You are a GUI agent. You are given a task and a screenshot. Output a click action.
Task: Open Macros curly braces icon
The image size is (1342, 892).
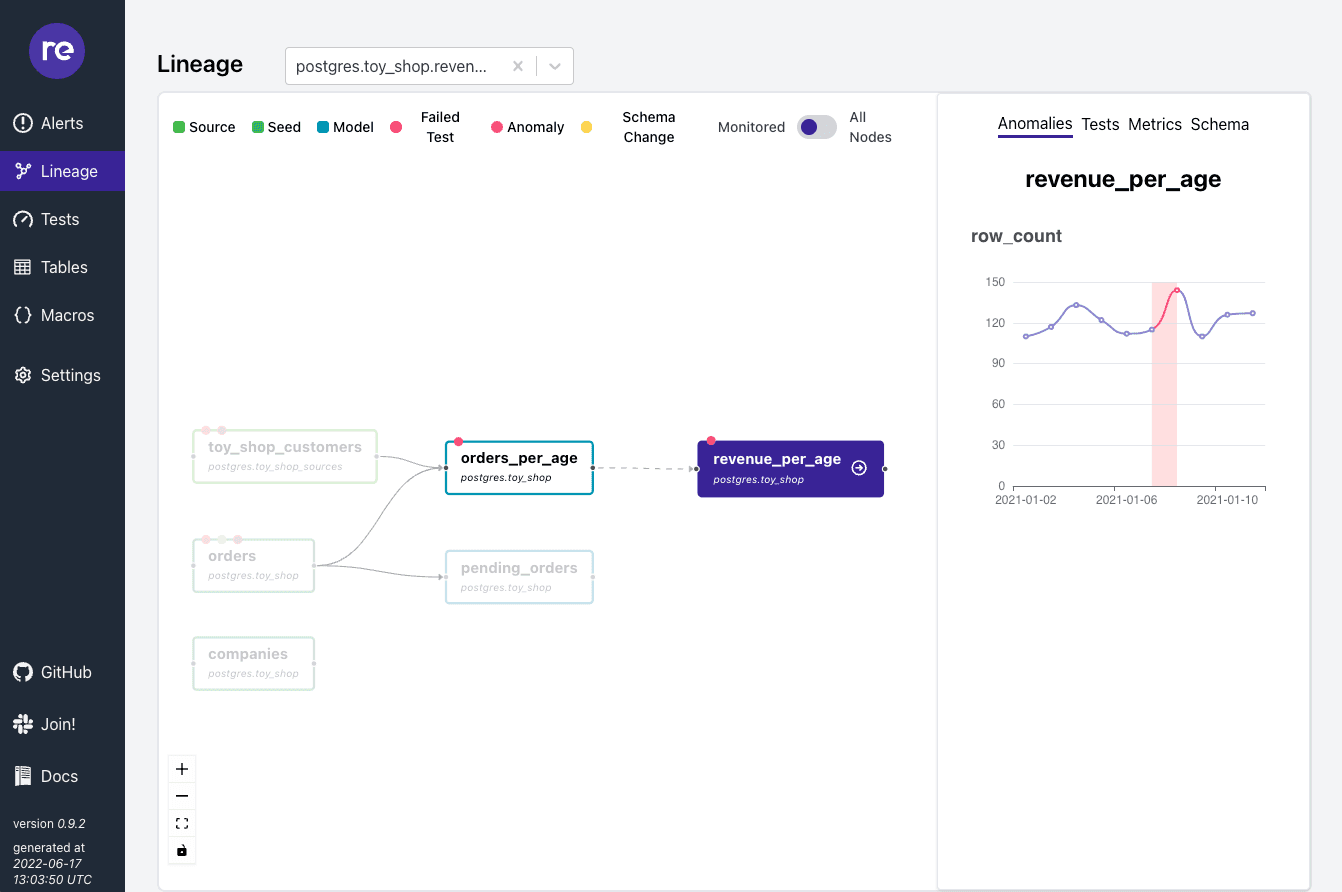(23, 315)
